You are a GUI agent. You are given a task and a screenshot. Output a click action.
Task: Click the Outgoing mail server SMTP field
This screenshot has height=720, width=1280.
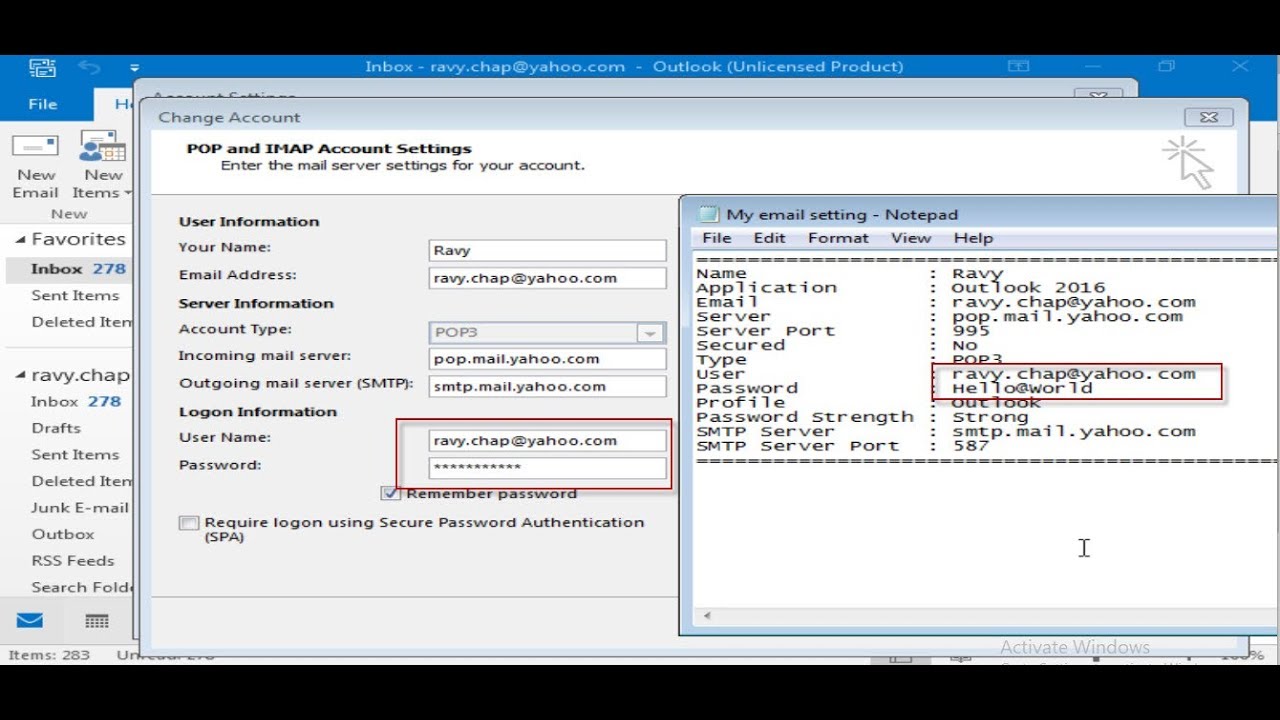pos(547,386)
